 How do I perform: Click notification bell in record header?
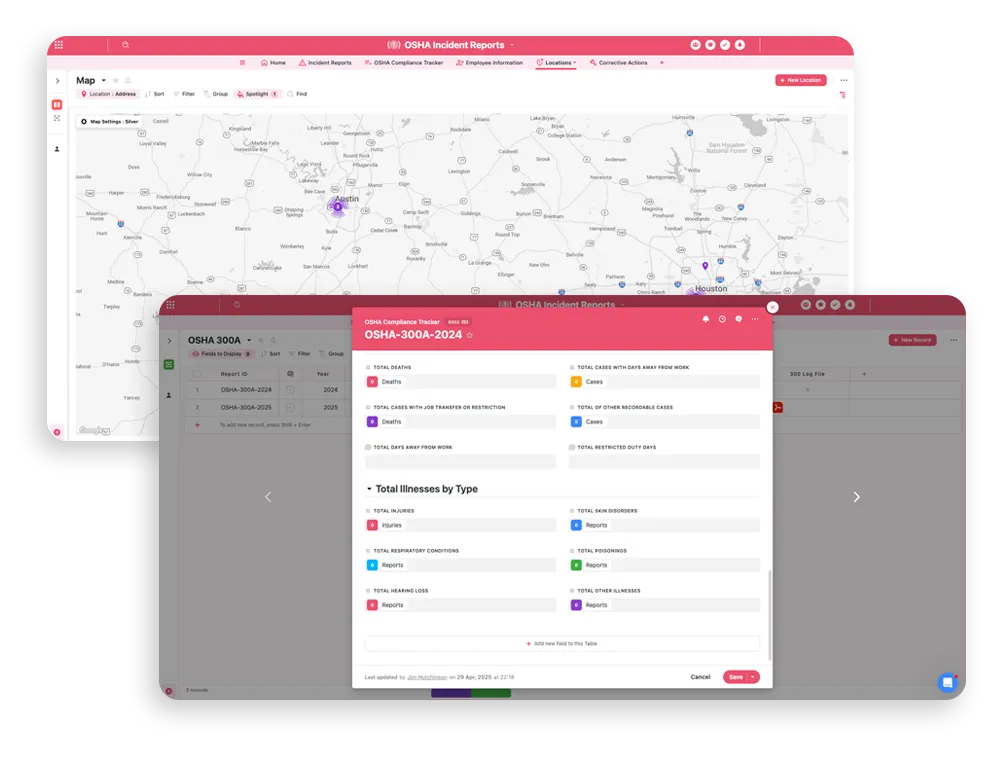[x=705, y=319]
